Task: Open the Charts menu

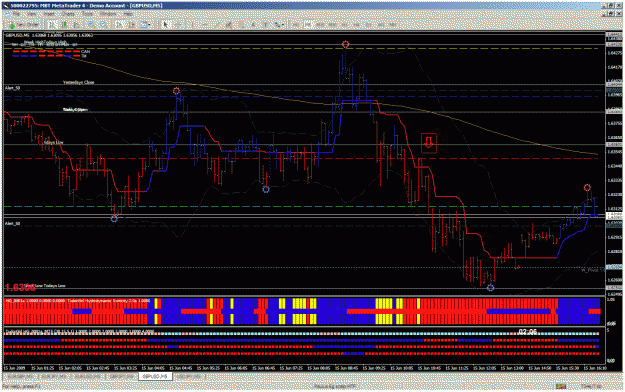Action: pyautogui.click(x=68, y=14)
